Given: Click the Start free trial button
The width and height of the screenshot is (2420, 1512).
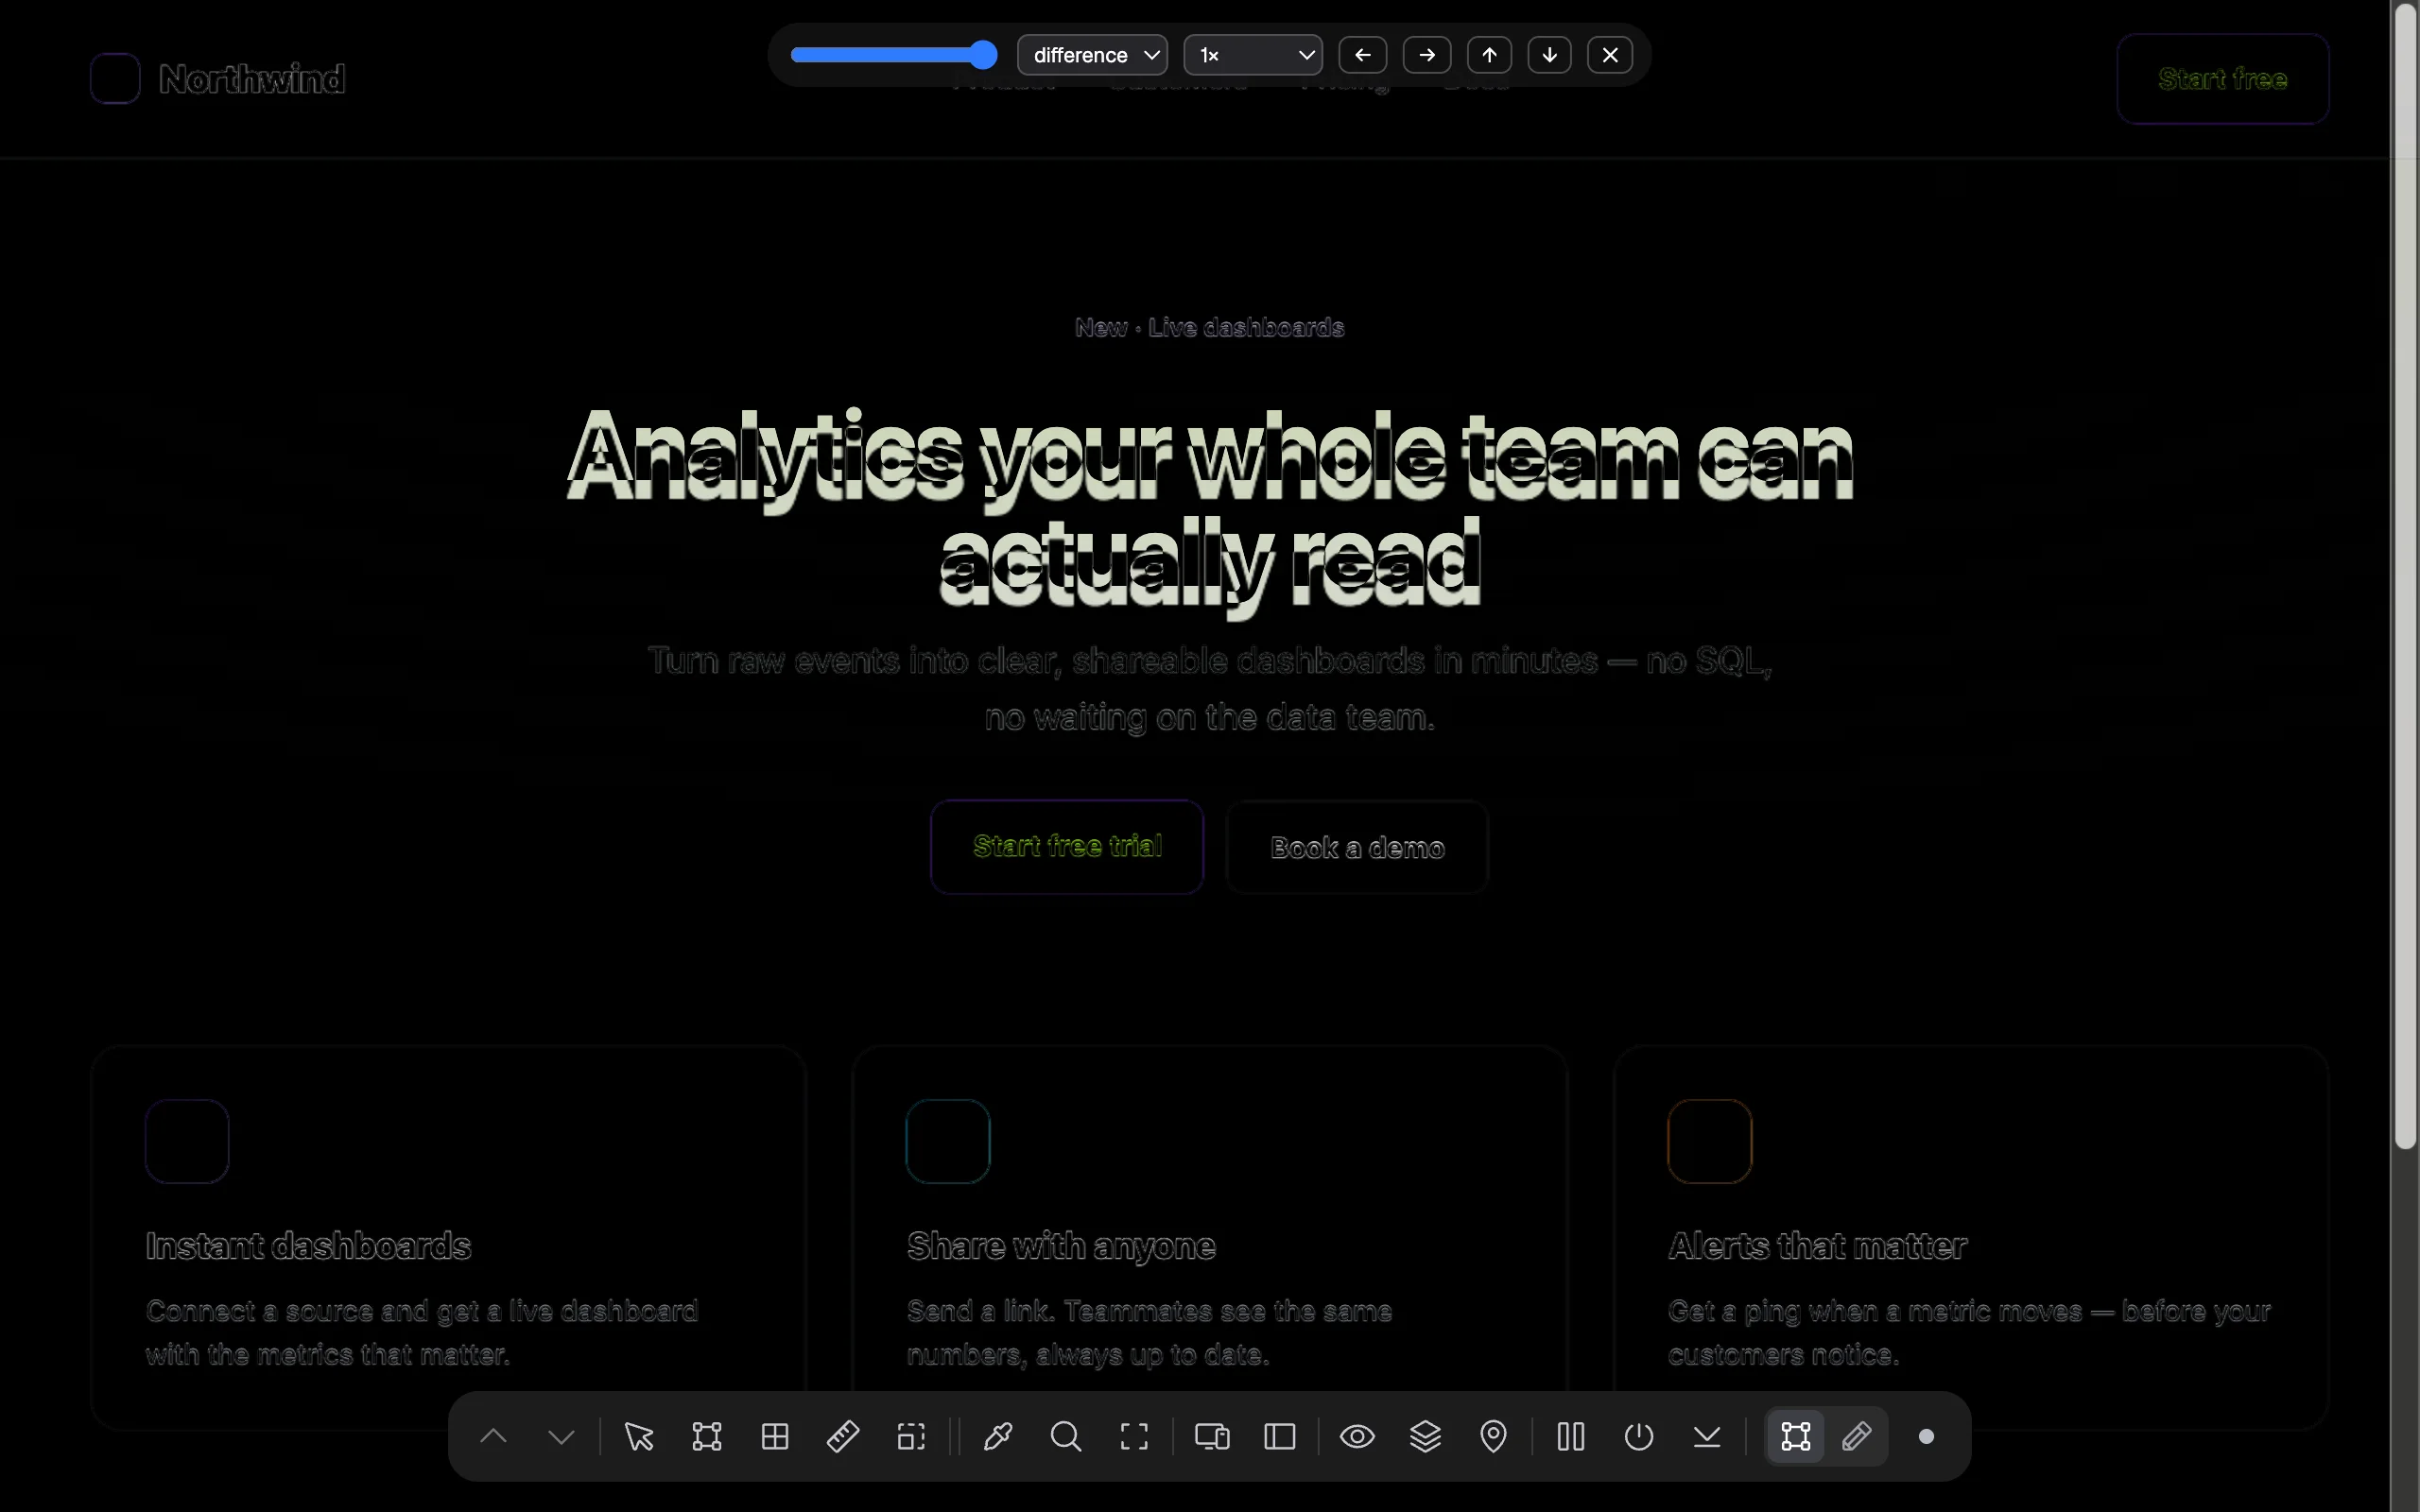Looking at the screenshot, I should point(1067,847).
